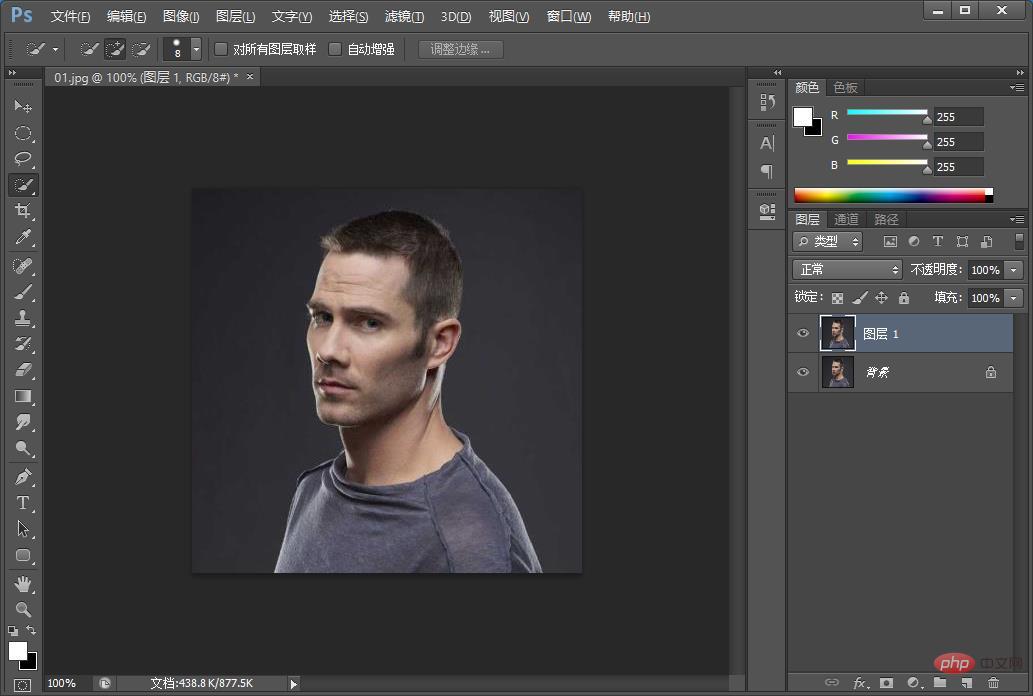Select the Lasso tool

[23, 159]
